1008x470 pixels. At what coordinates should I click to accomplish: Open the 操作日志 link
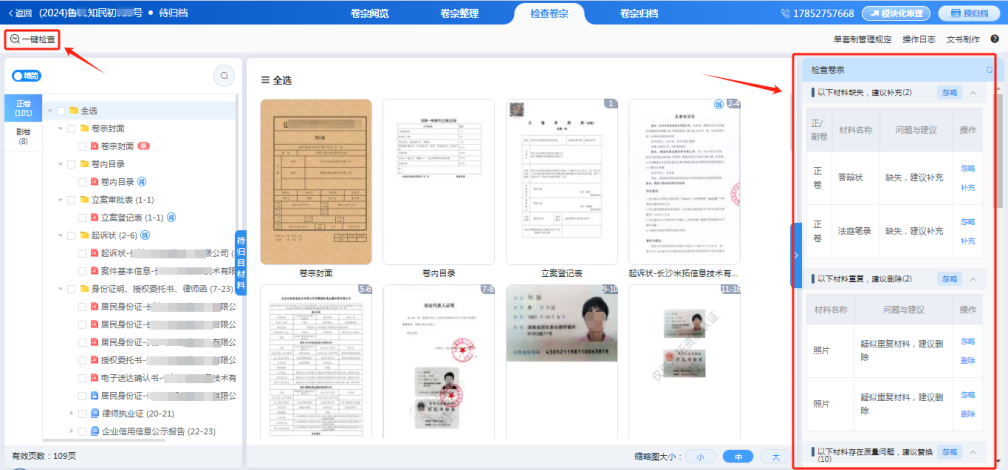(x=918, y=39)
